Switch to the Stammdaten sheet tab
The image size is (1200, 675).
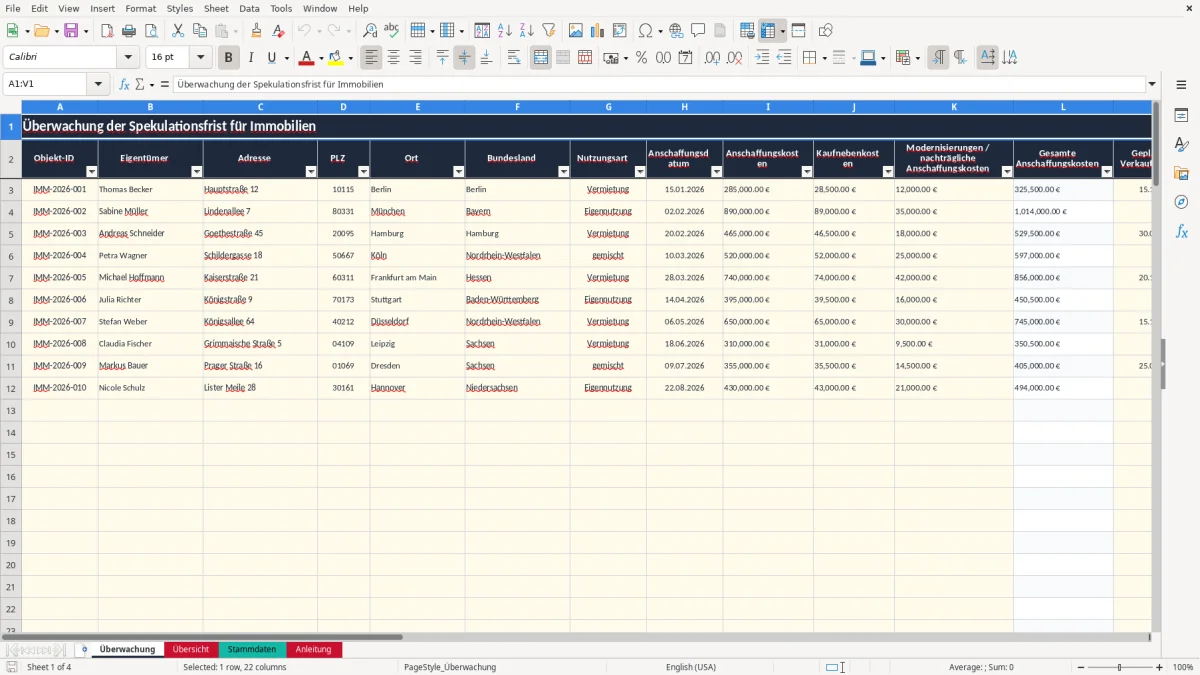(252, 649)
